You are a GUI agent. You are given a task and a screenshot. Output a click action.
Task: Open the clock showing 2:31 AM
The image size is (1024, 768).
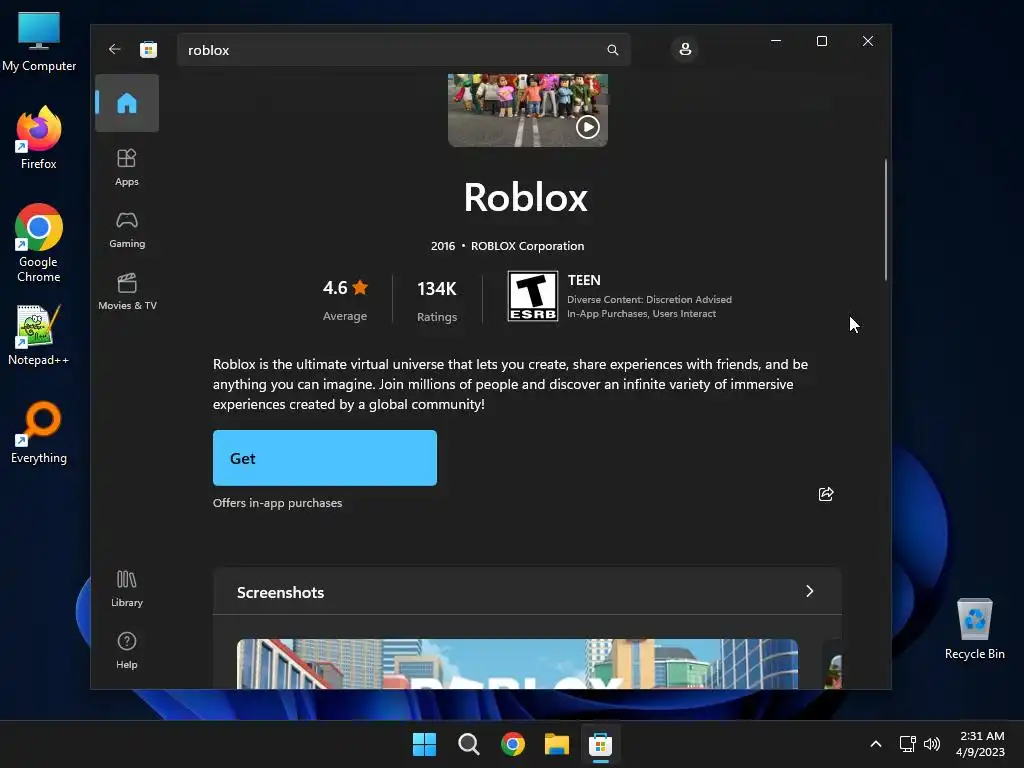click(981, 744)
